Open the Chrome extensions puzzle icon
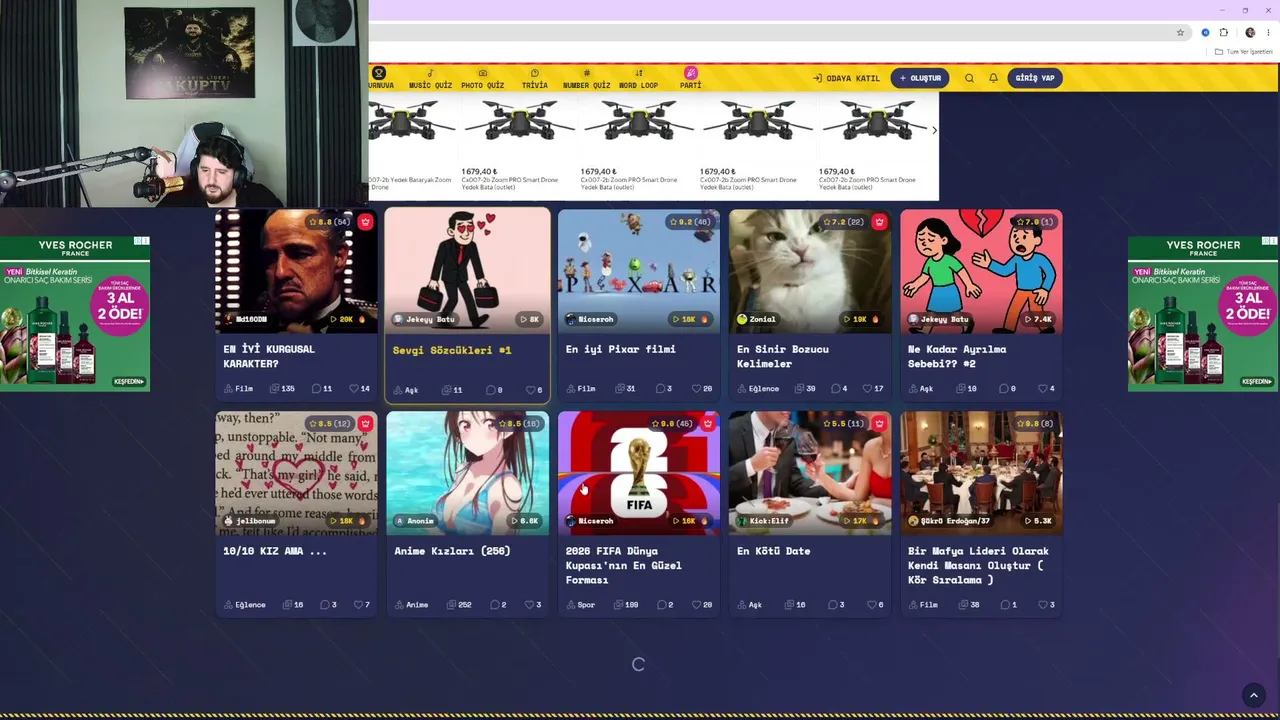Image resolution: width=1280 pixels, height=720 pixels. pos(1223,32)
